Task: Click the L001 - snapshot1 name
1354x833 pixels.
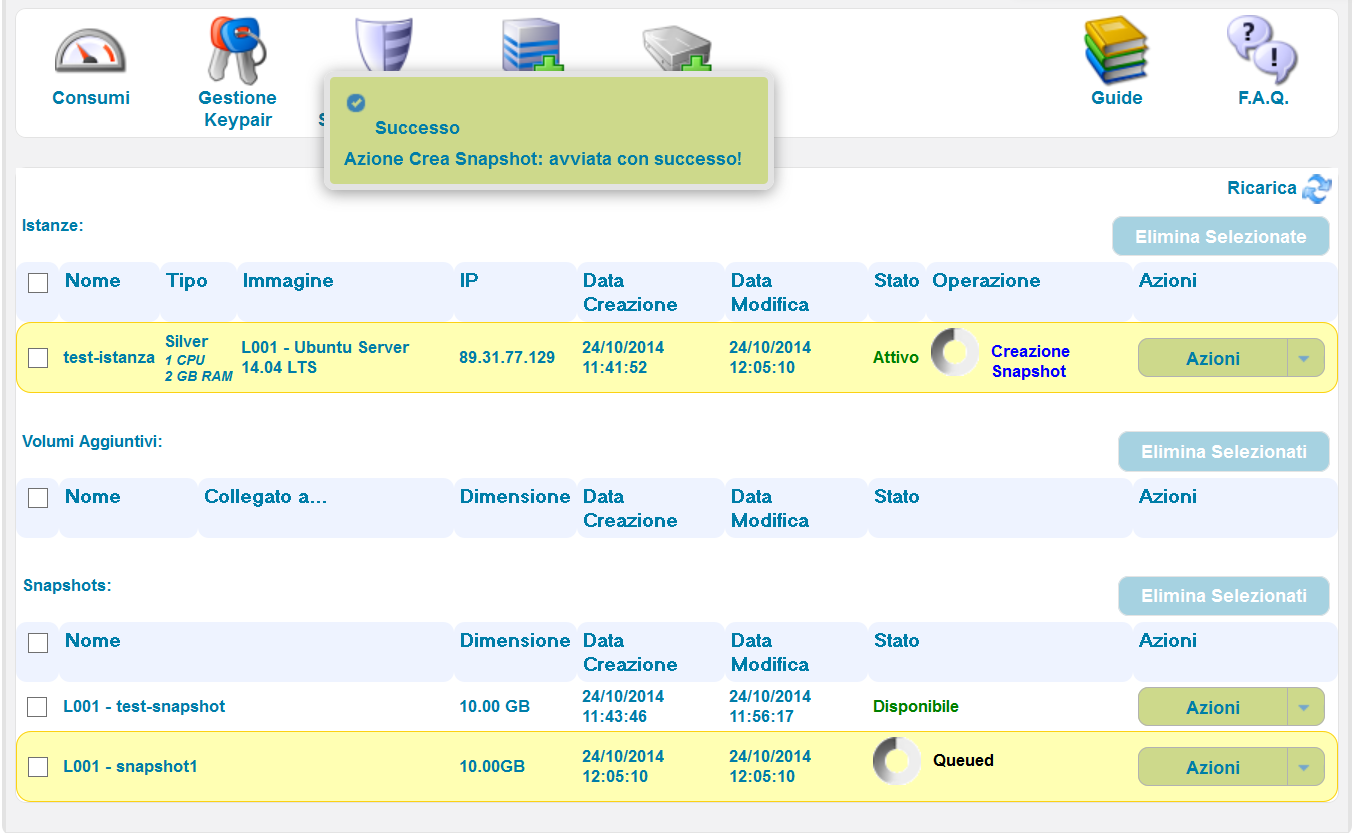Action: 130,766
